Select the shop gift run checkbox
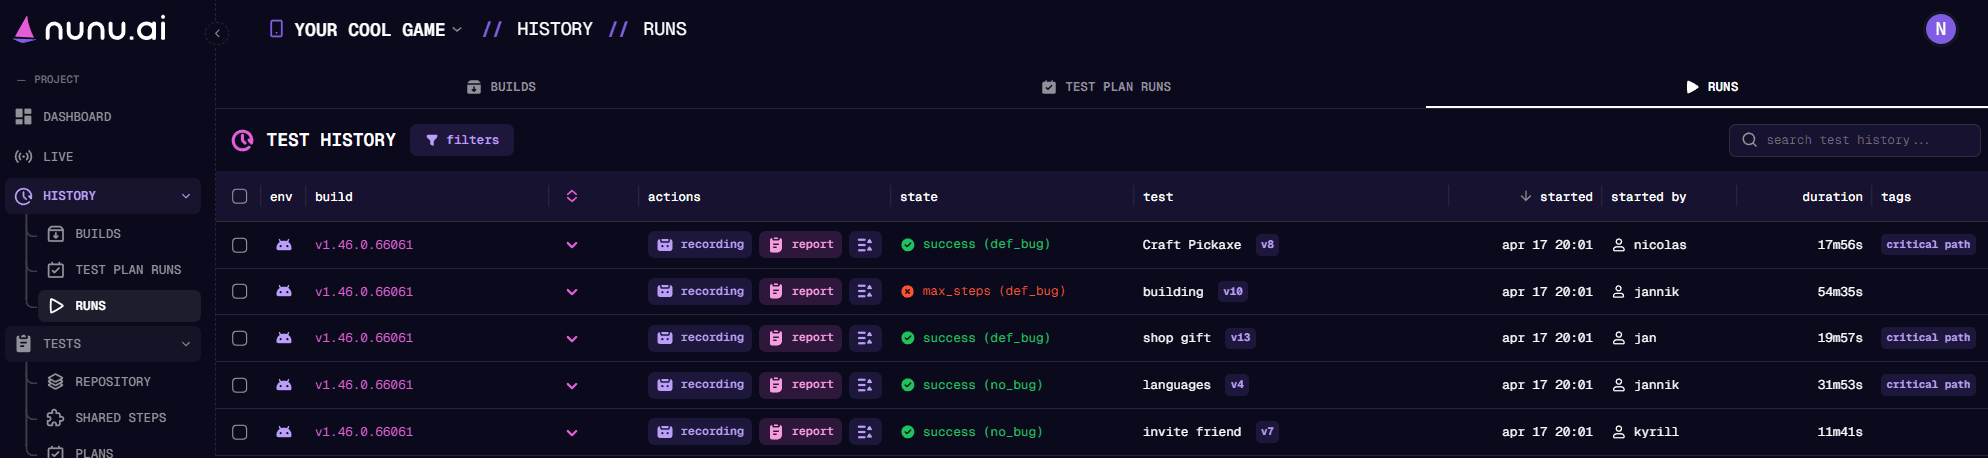This screenshot has height=458, width=1988. pyautogui.click(x=240, y=338)
